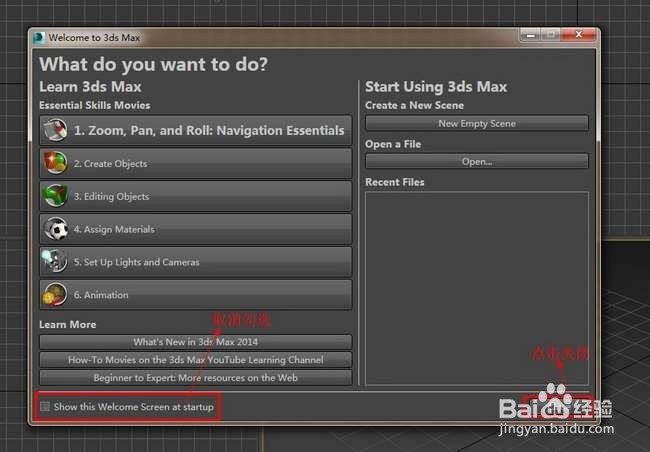The image size is (650, 452).
Task: Close the Welcome to 3ds Max dialog
Action: (579, 35)
